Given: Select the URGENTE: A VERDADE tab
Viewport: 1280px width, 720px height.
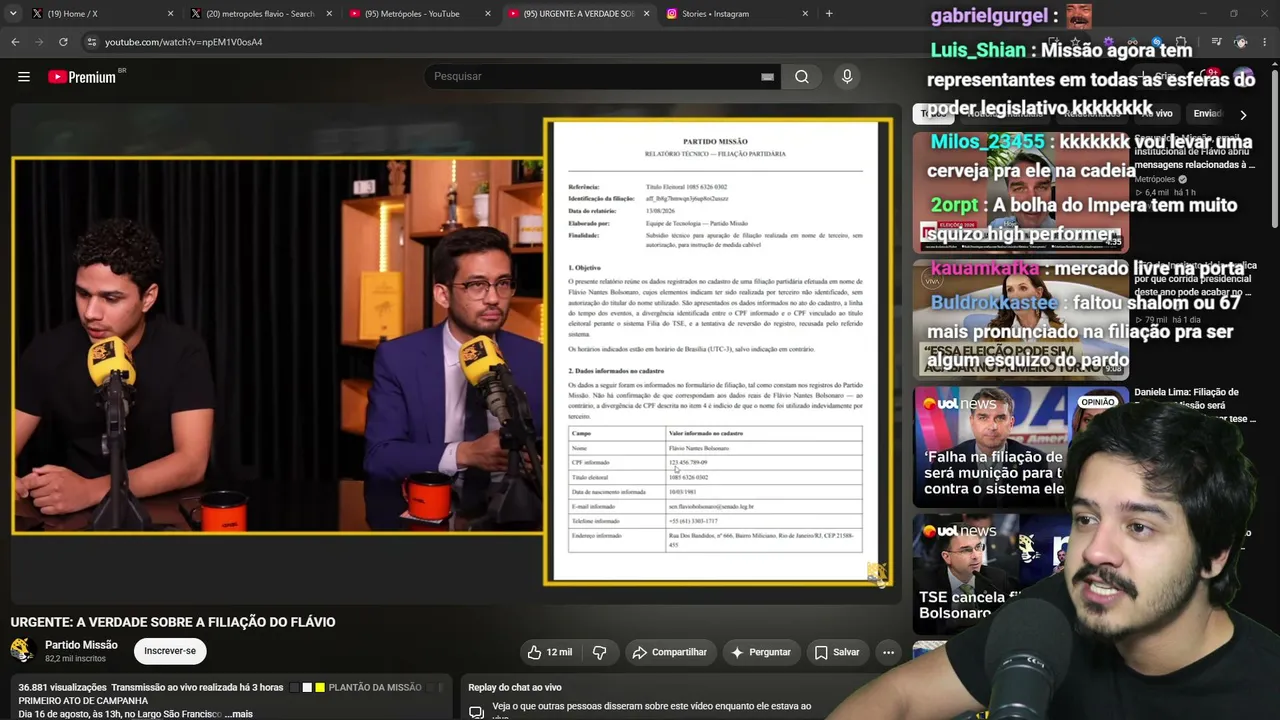Looking at the screenshot, I should point(579,14).
